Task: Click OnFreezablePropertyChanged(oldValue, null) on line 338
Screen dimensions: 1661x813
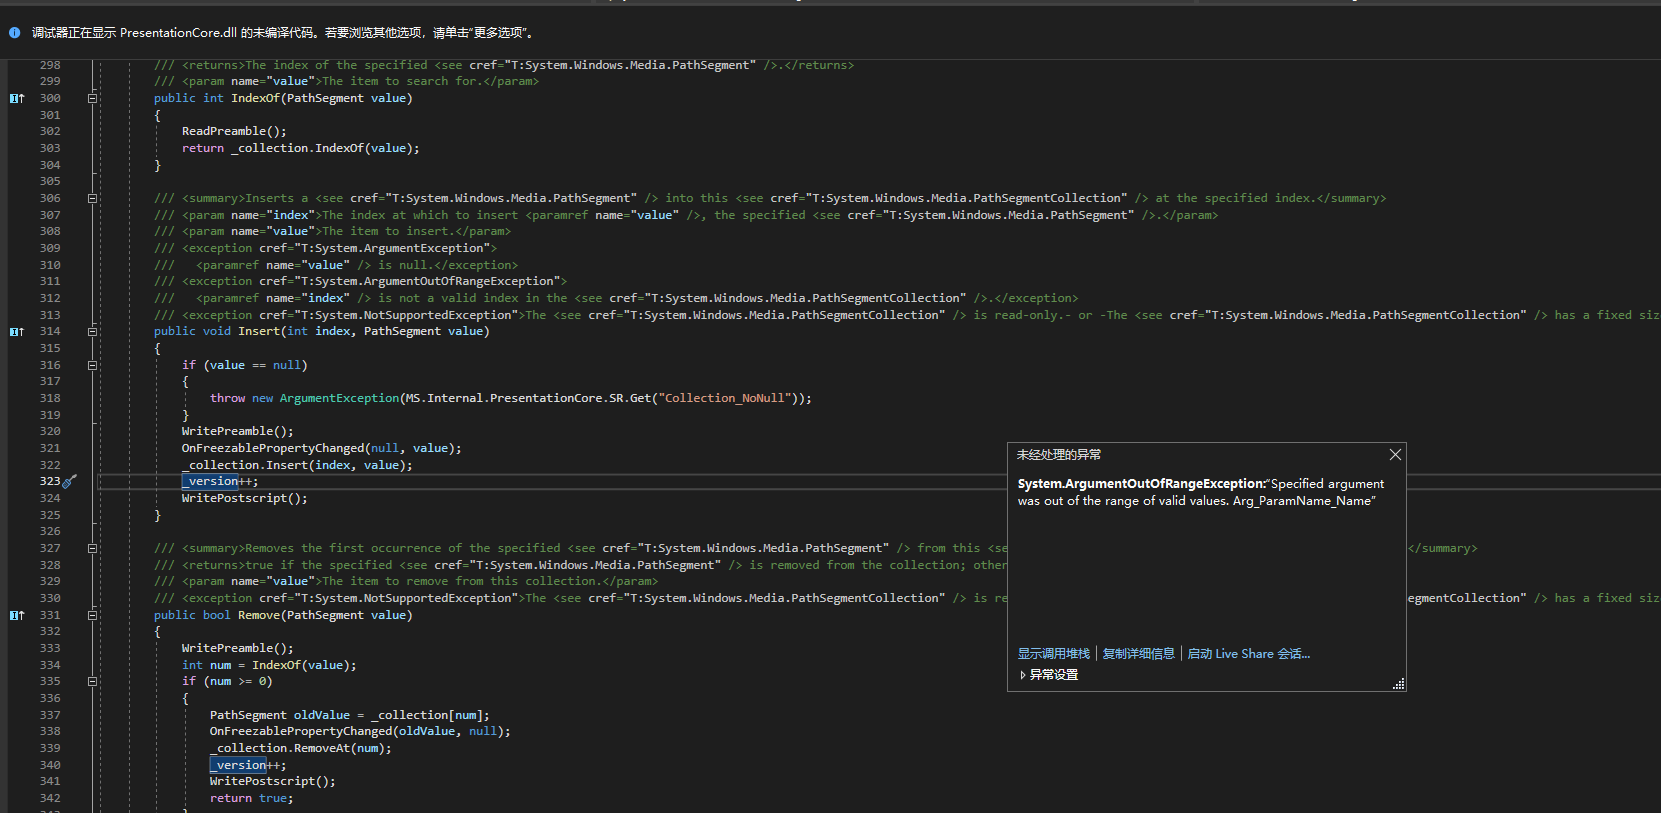Action: [360, 731]
